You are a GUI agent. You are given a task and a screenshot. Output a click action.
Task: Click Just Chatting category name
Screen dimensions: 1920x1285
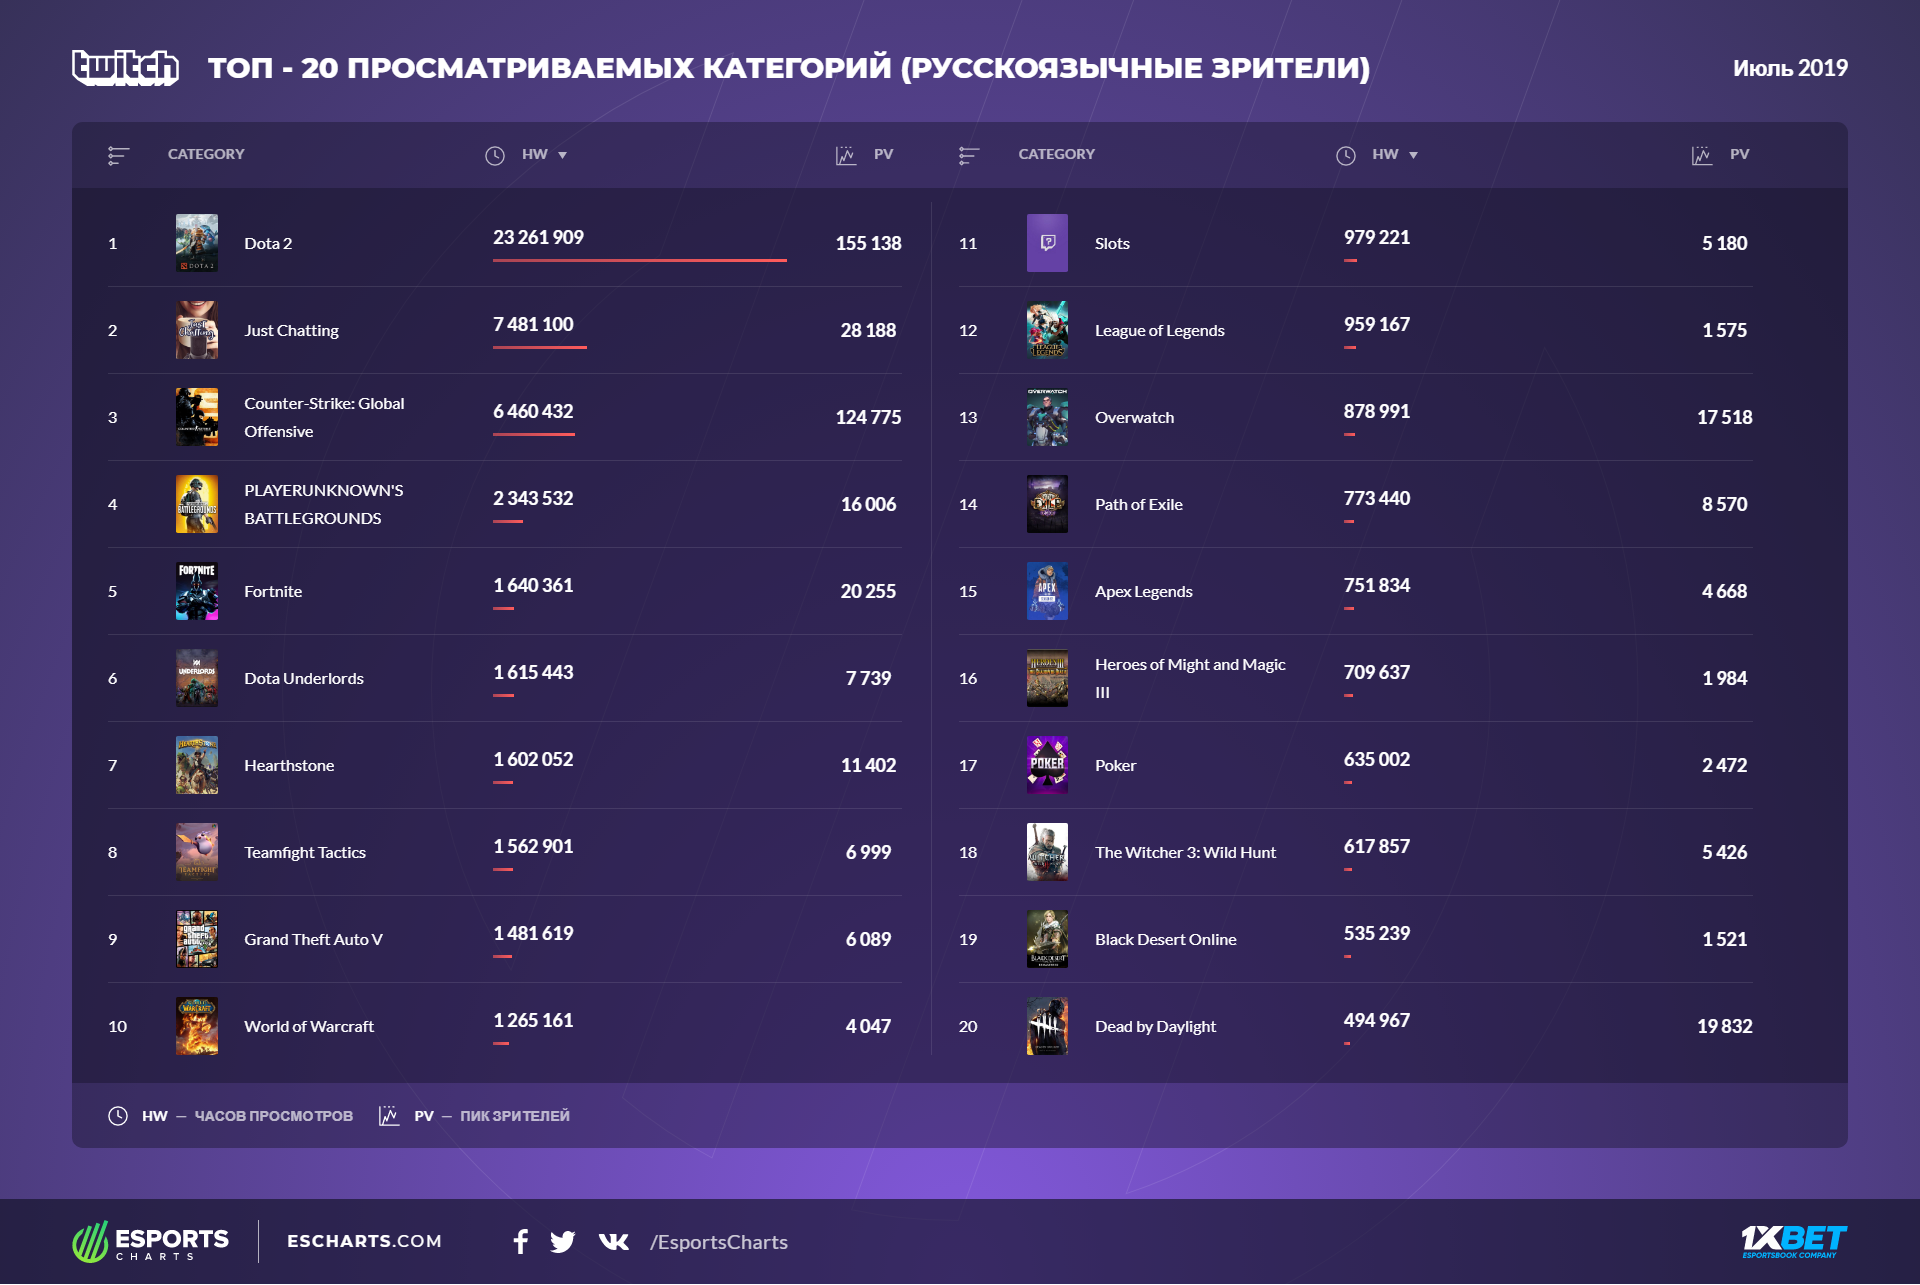point(291,330)
